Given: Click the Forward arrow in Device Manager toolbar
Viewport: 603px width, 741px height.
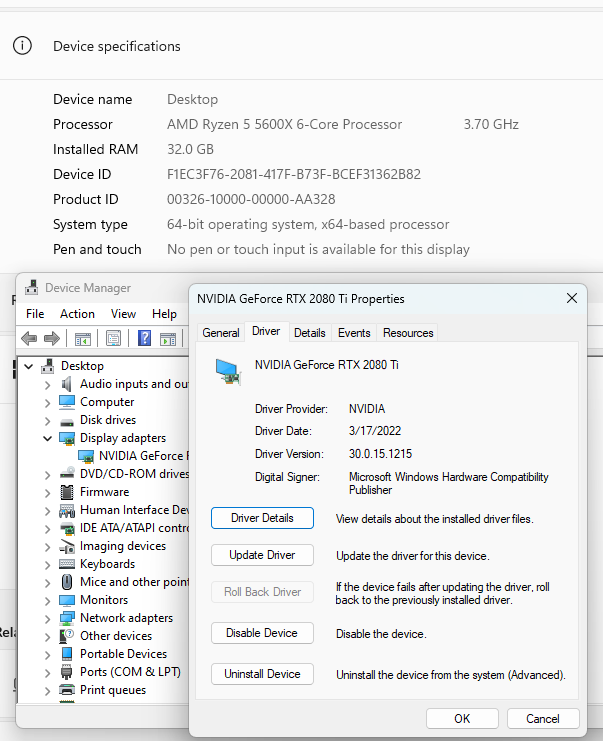Looking at the screenshot, I should pyautogui.click(x=52, y=338).
